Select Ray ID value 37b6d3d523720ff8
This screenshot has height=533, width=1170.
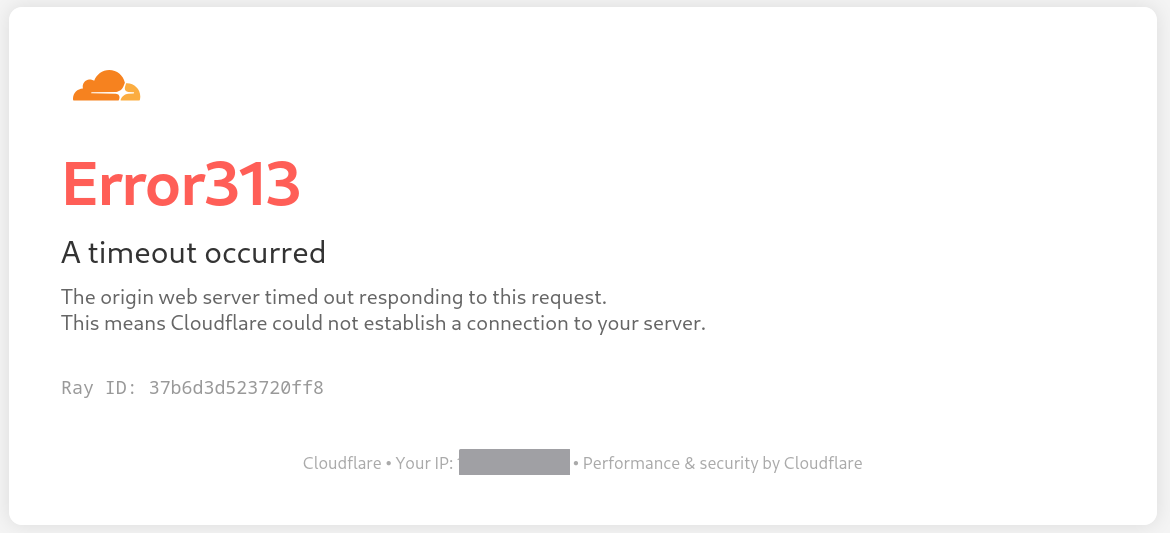click(x=236, y=388)
